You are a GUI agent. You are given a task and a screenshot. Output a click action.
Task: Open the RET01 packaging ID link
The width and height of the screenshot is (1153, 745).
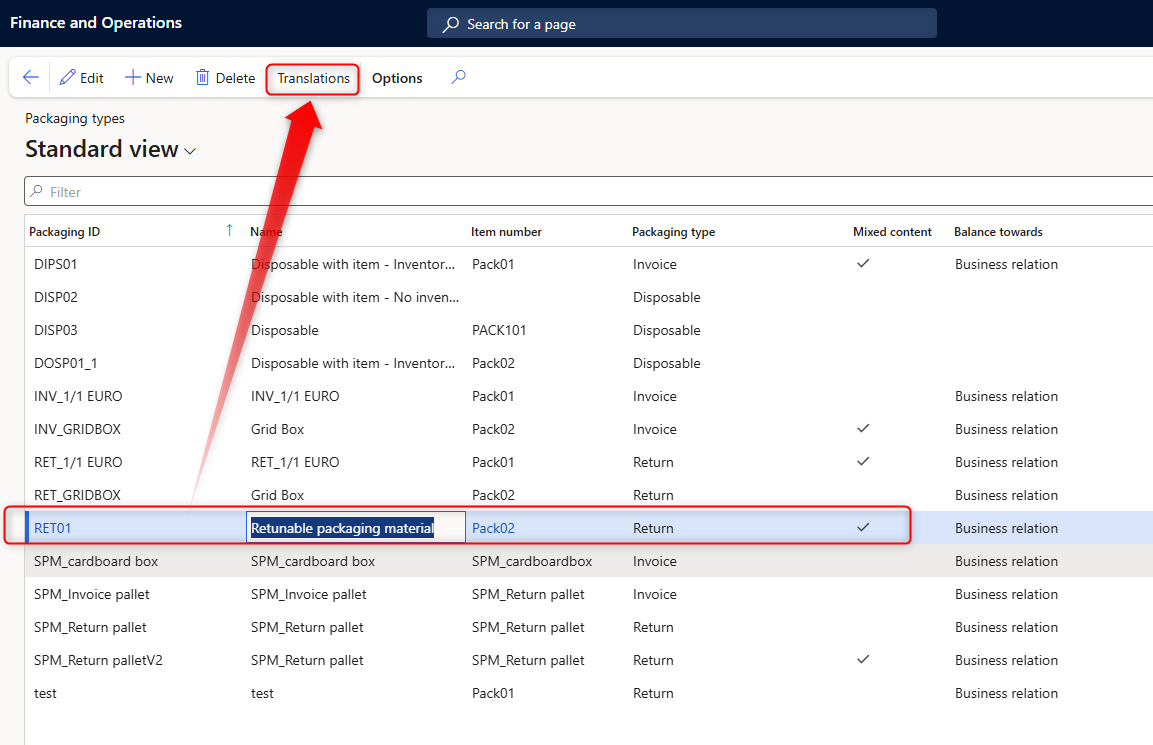coord(52,528)
